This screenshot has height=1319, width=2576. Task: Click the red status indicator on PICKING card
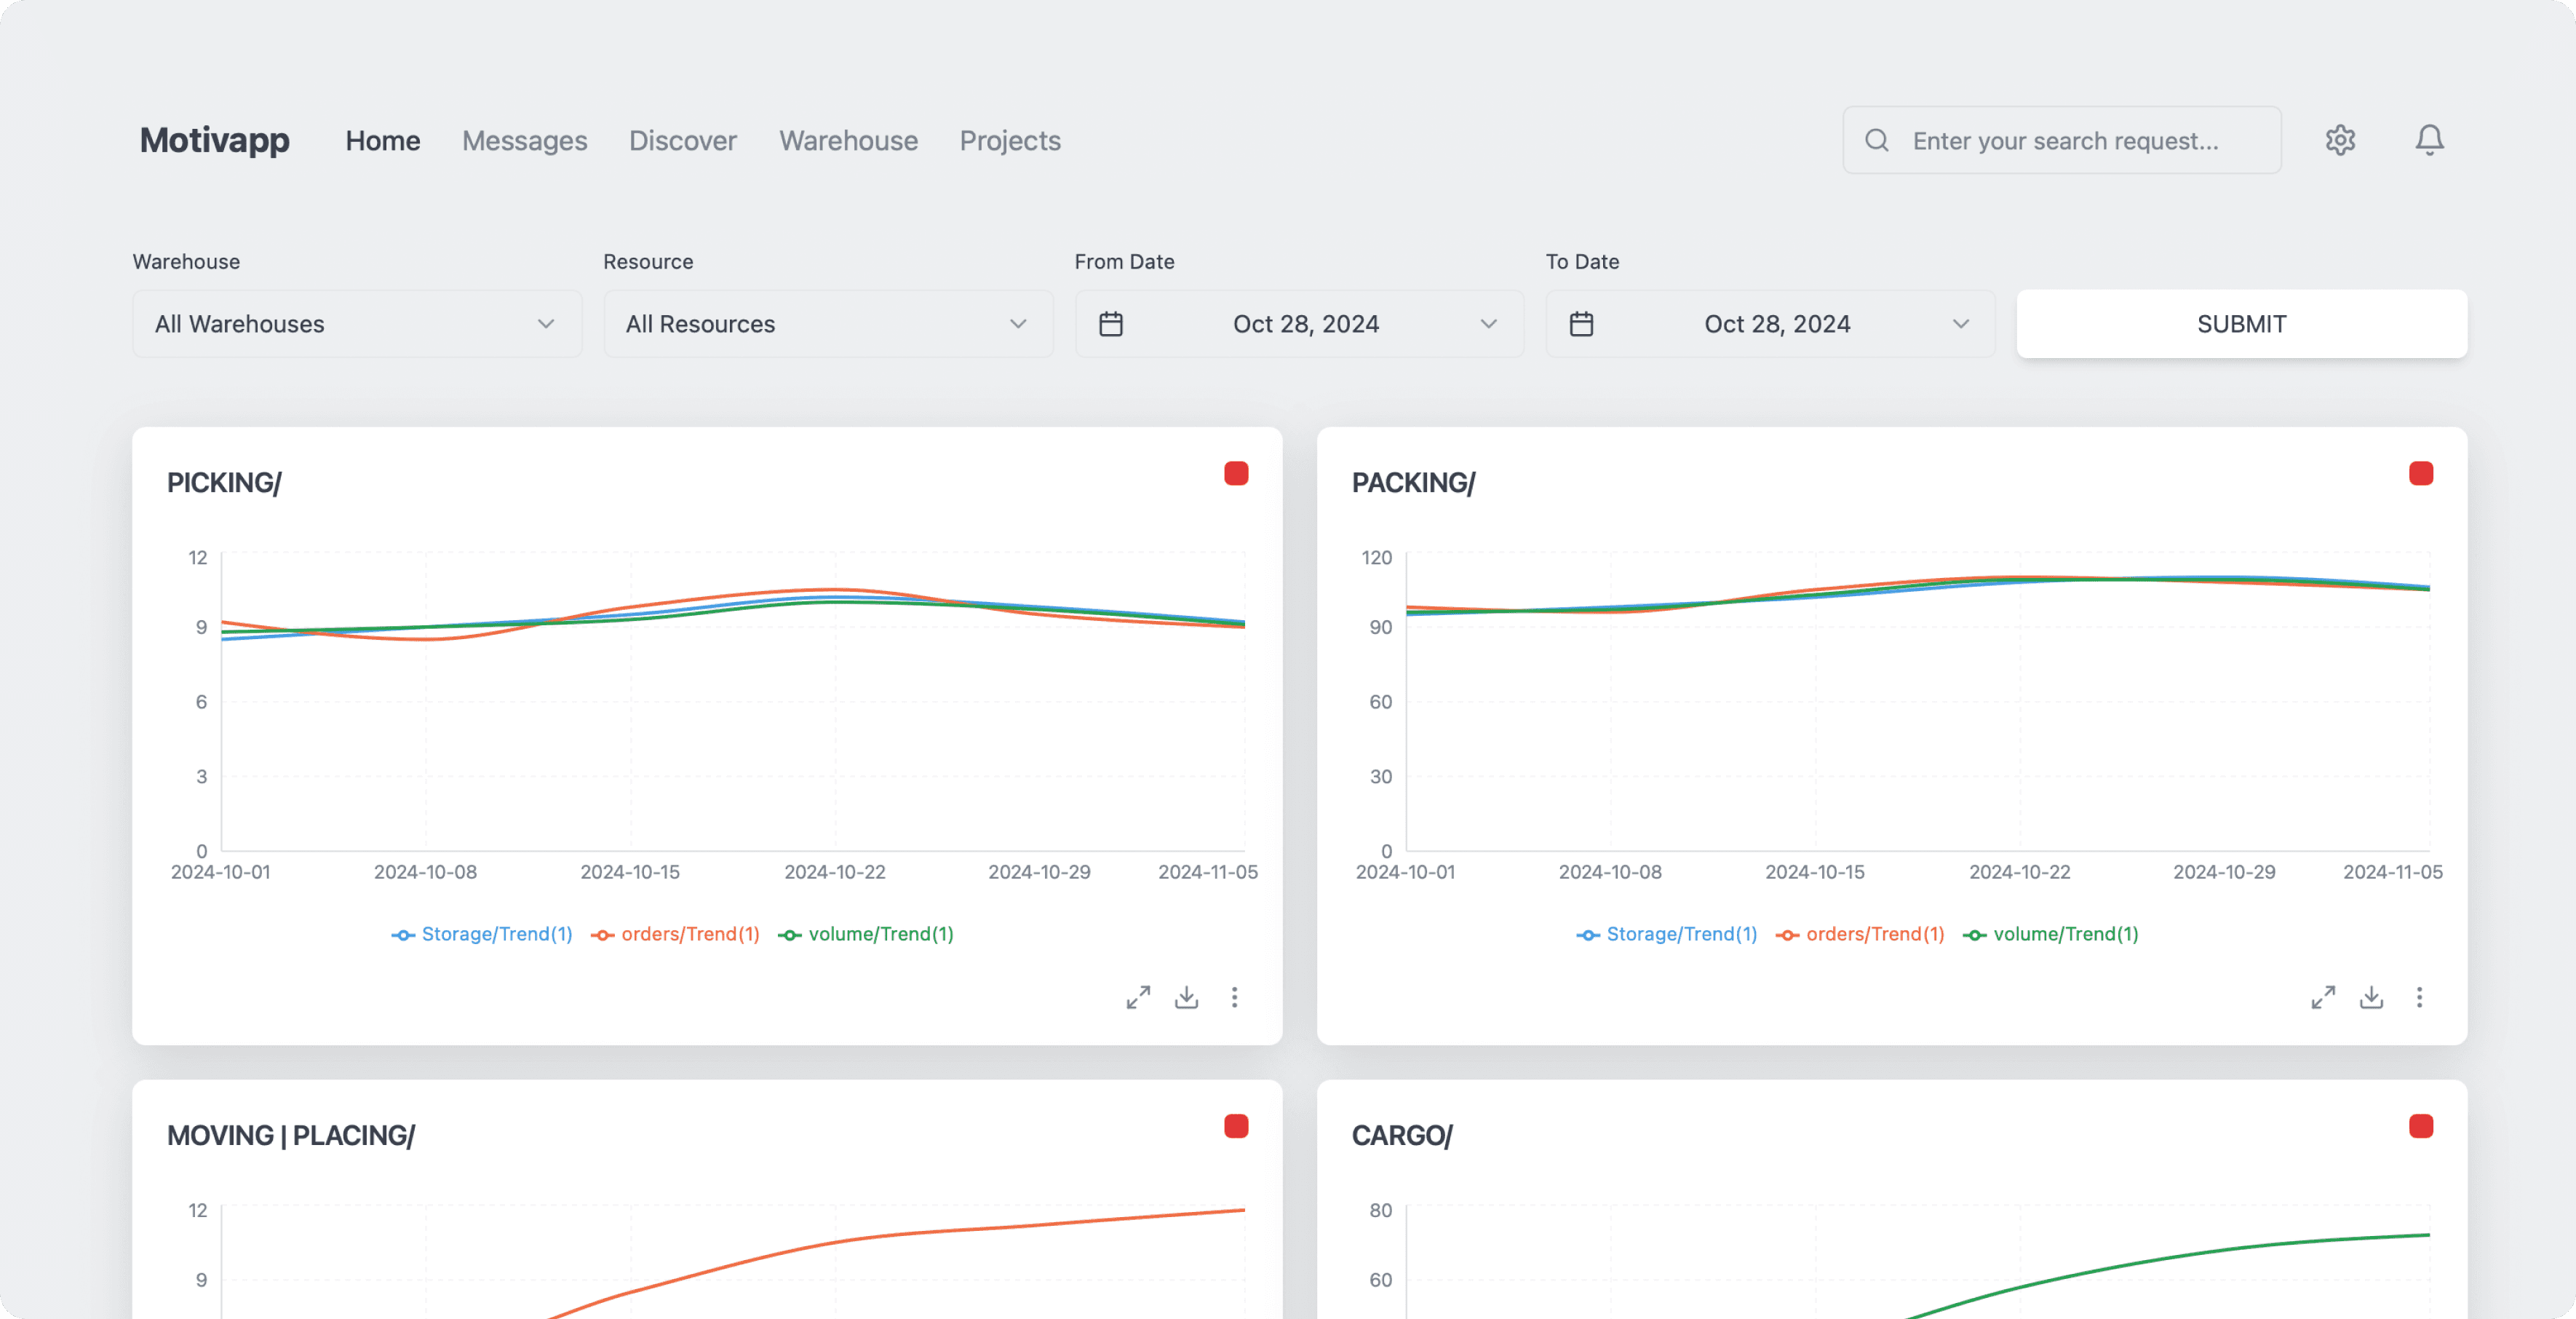tap(1235, 473)
